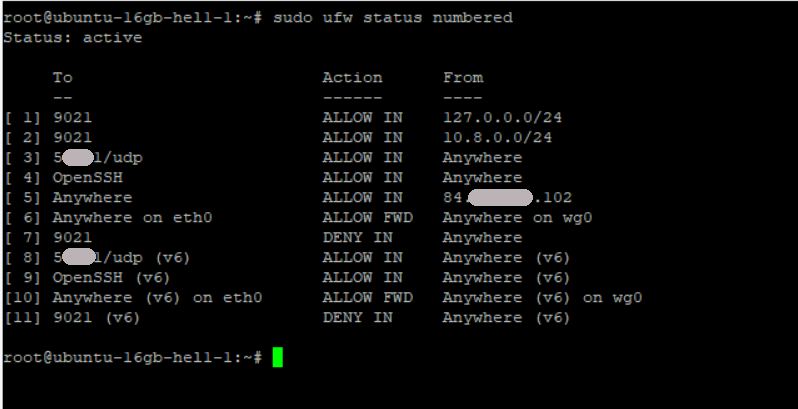Screen dimensions: 798x409
Task: Click the bottom root@ubuntu-16gb-hell-1 prompt
Action: pyautogui.click(x=132, y=357)
